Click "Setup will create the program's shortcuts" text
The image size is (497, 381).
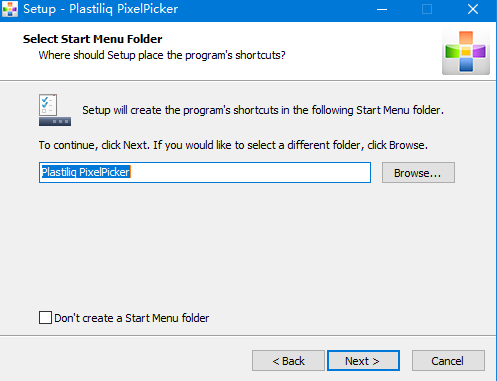[263, 110]
